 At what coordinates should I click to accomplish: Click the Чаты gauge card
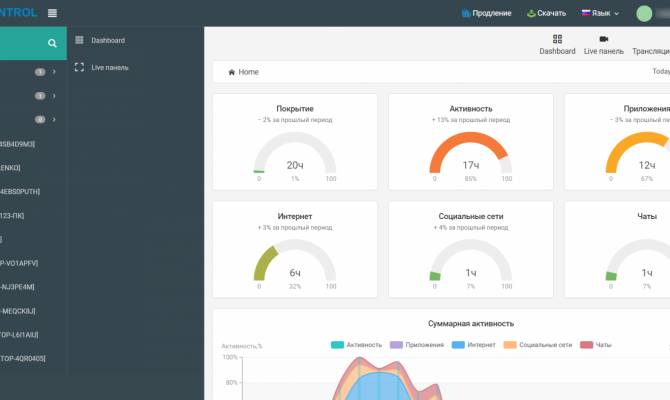(617, 249)
